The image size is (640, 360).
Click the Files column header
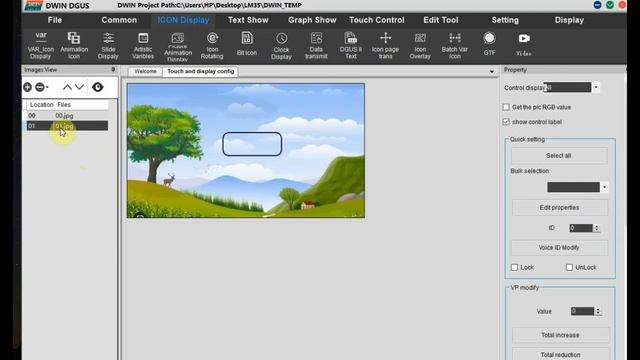coord(64,105)
